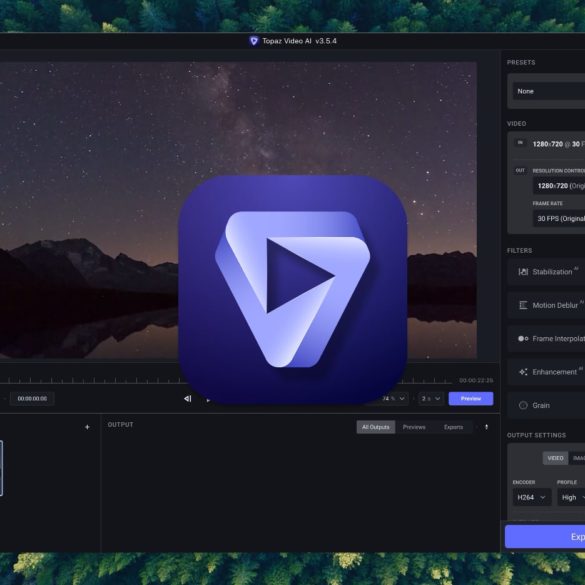Viewport: 585px width, 585px height.
Task: Click the Stabilization filter icon
Action: tap(523, 272)
